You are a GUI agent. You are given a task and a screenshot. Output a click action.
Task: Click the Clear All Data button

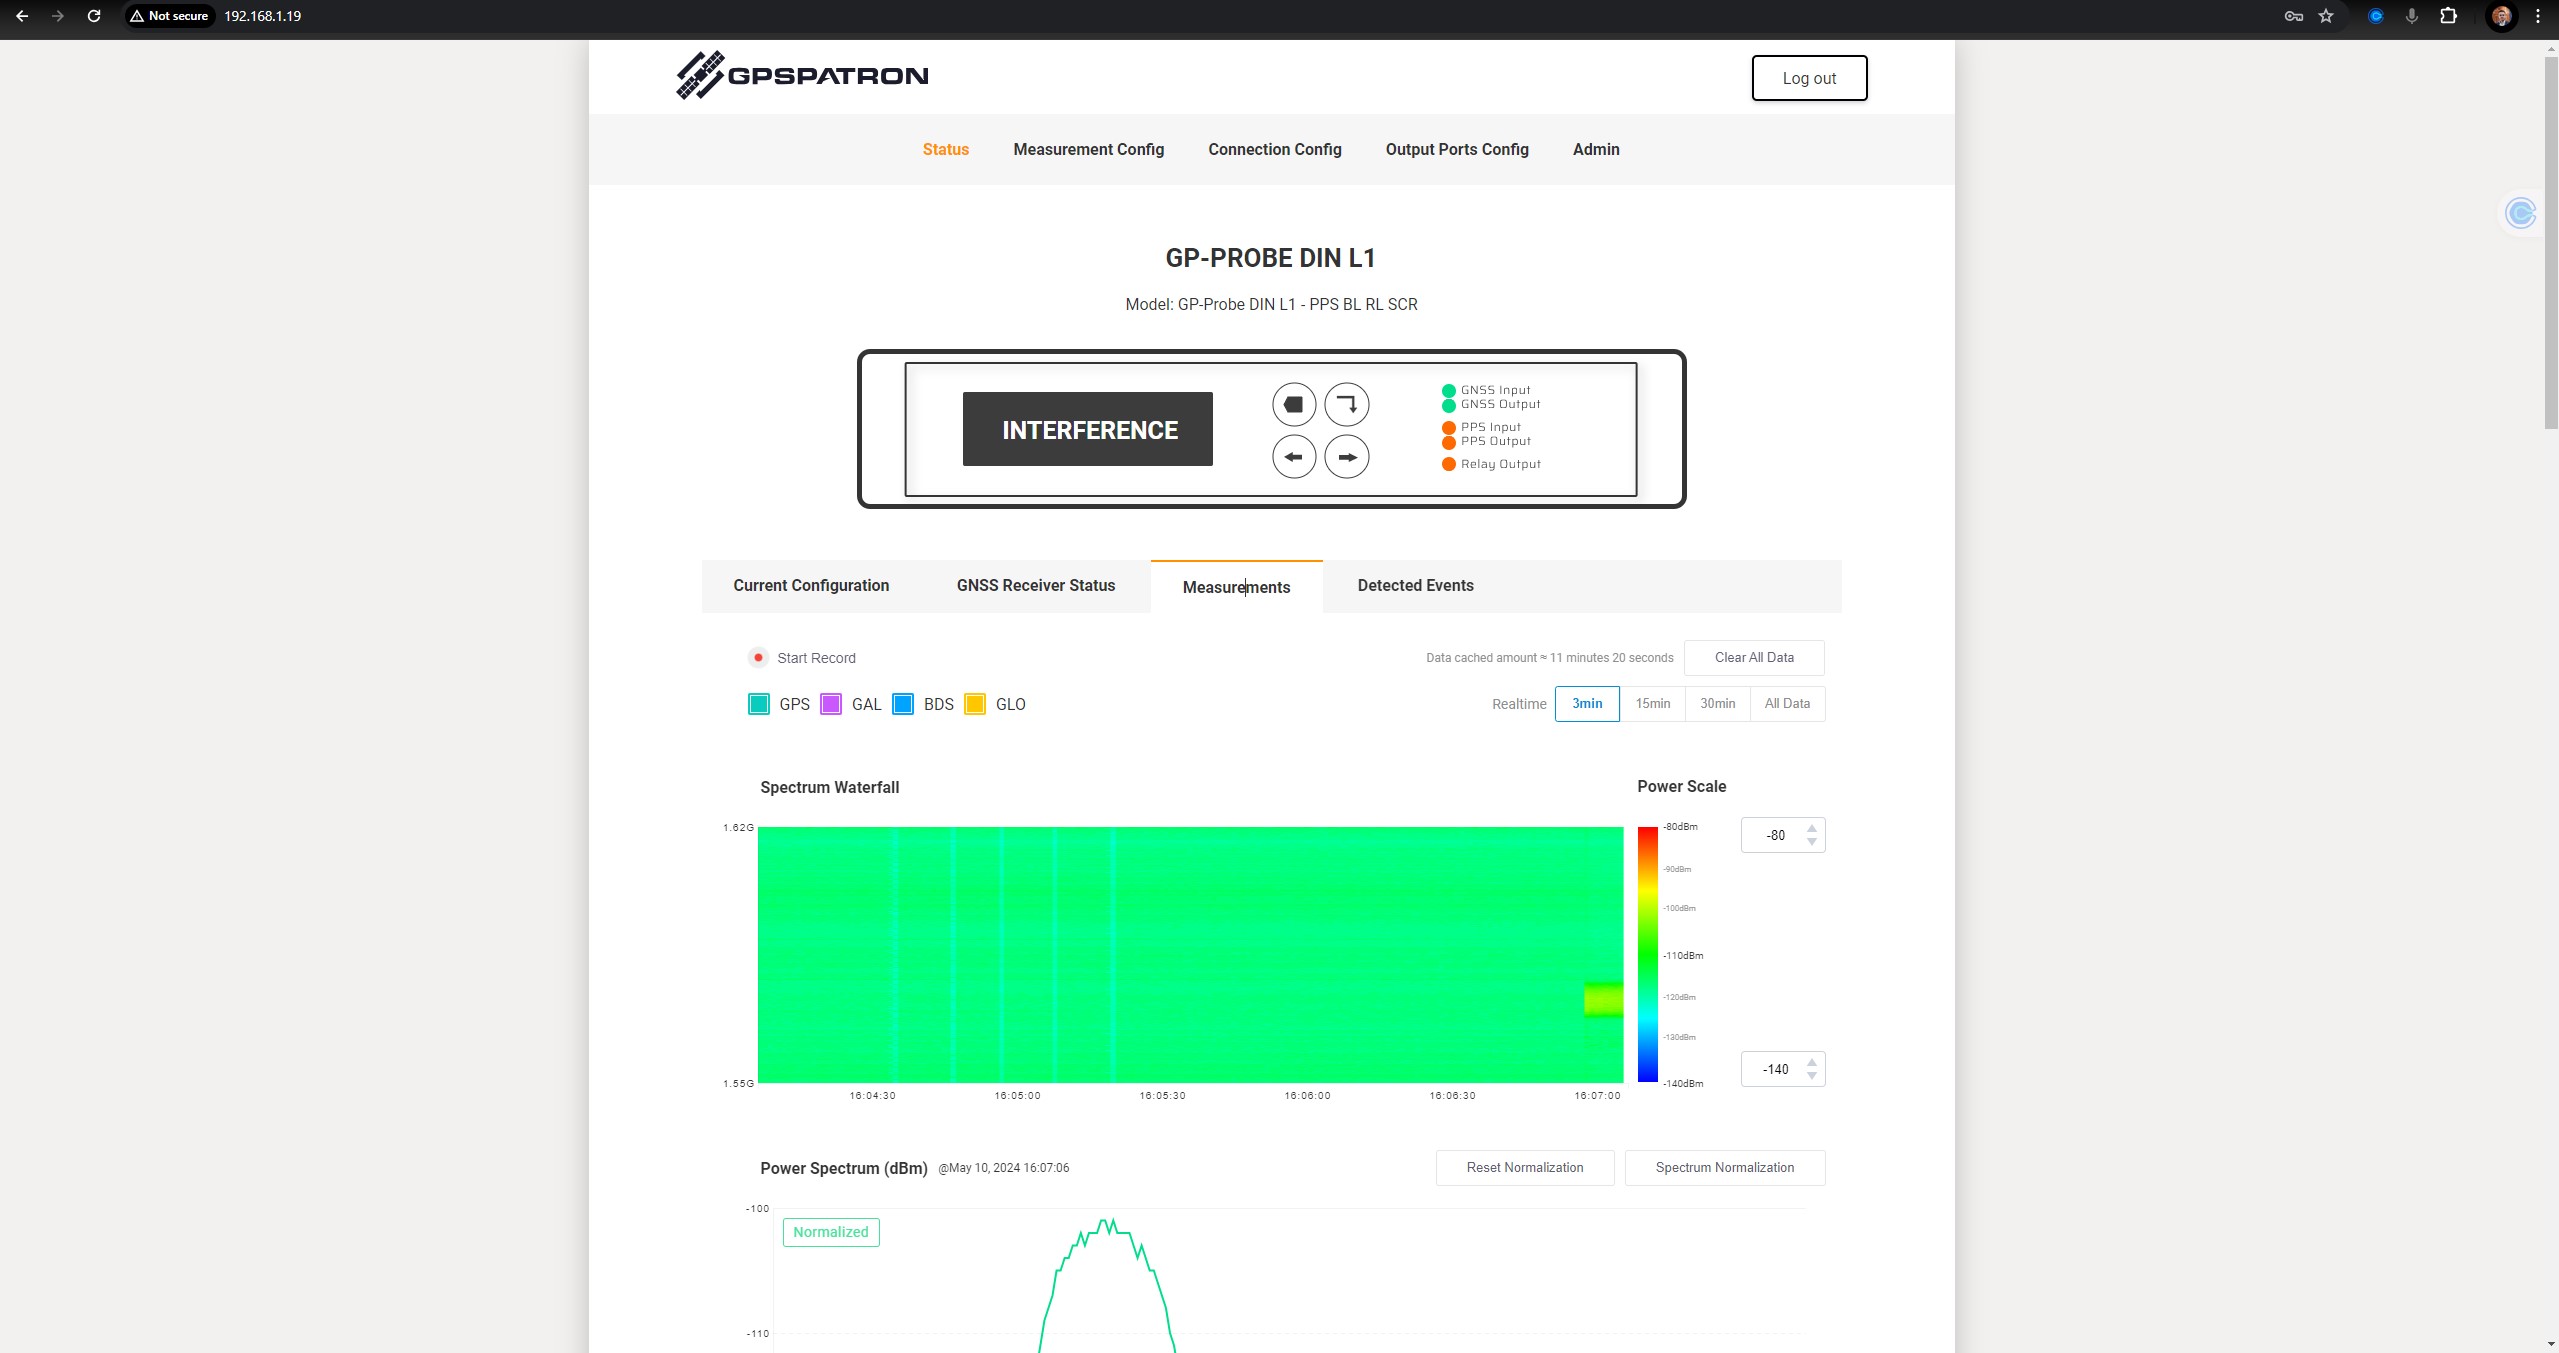1754,657
